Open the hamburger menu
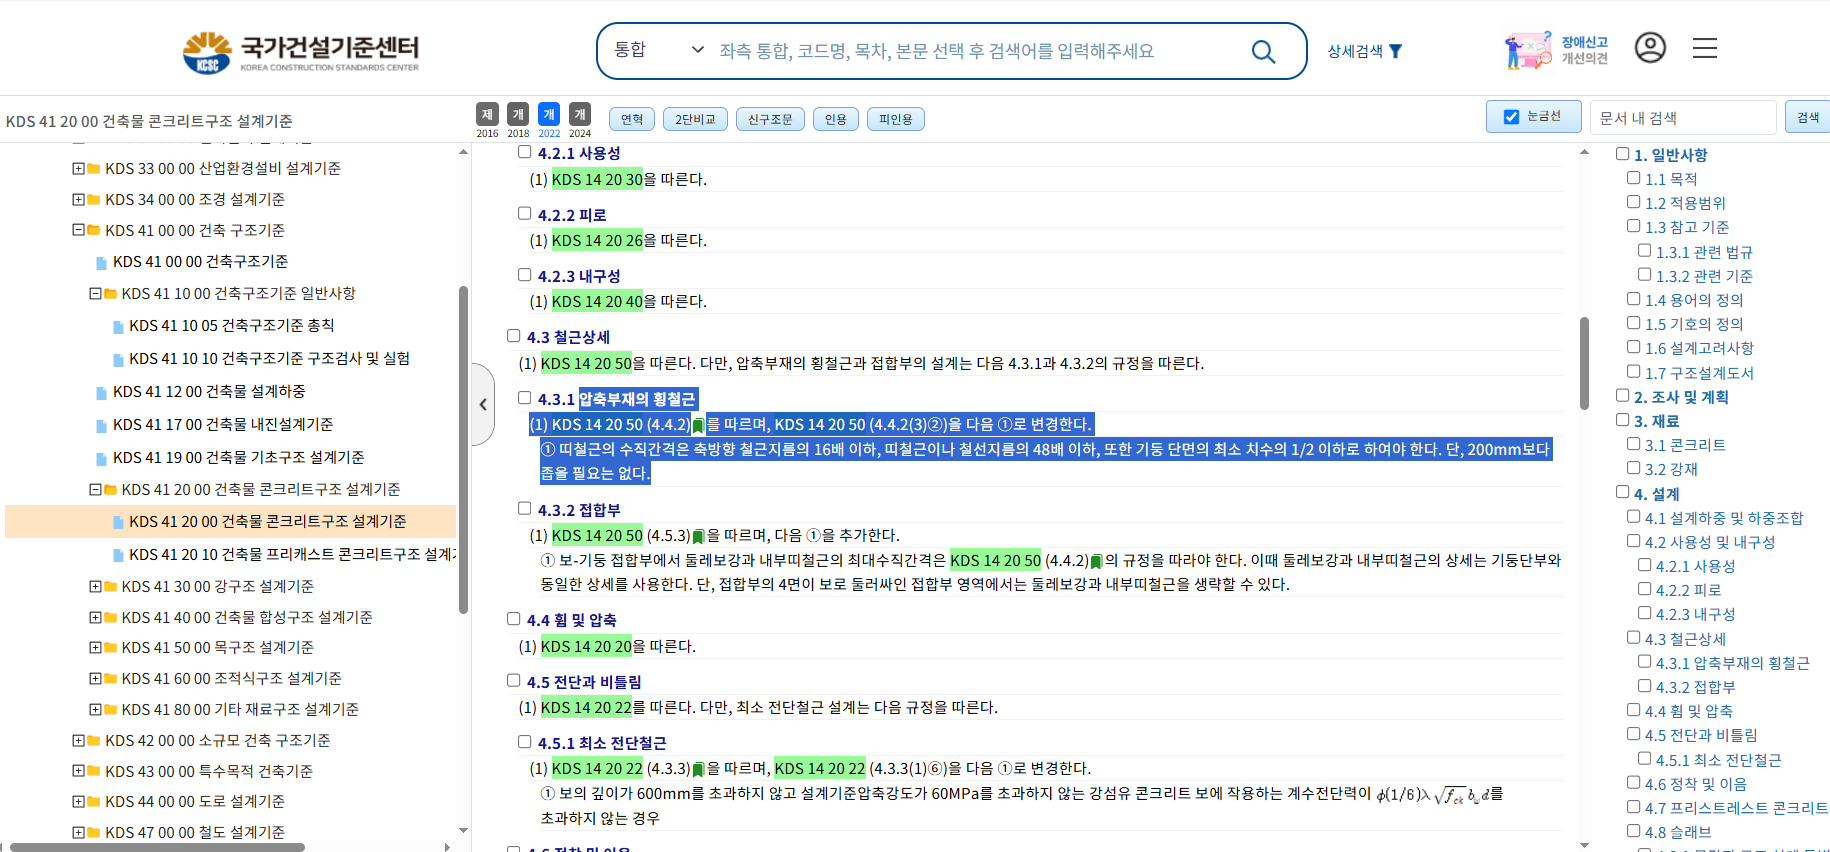Viewport: 1830px width, 852px height. pos(1705,48)
